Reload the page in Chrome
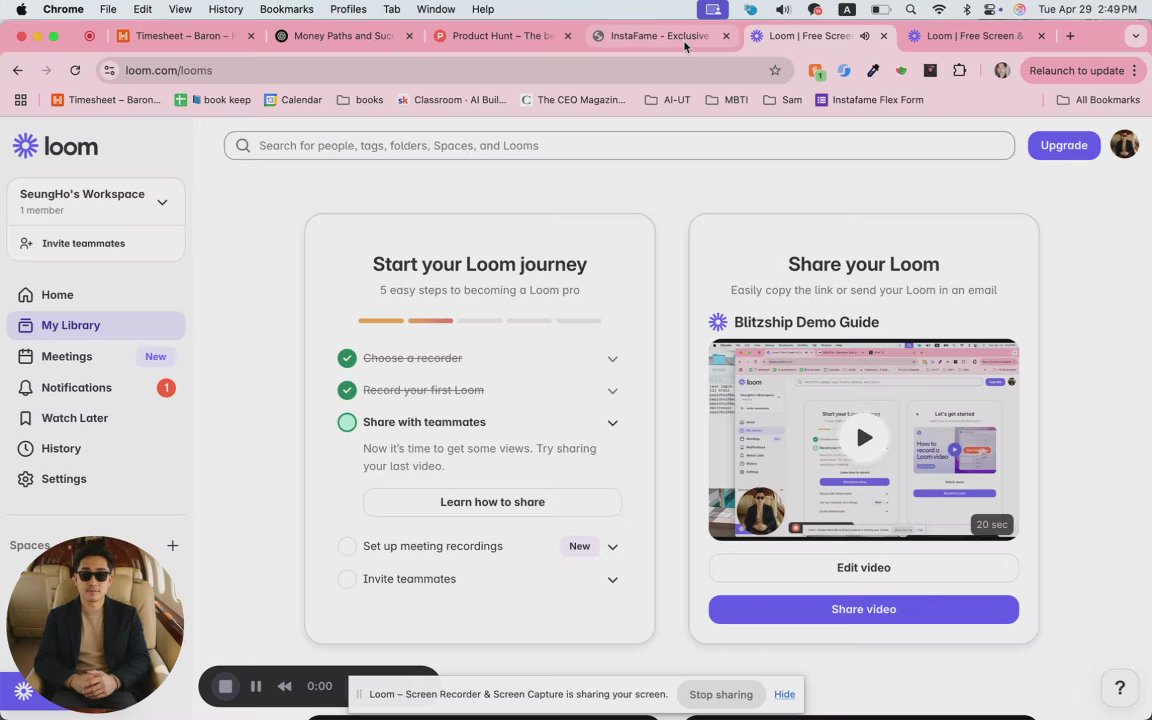 [x=75, y=71]
